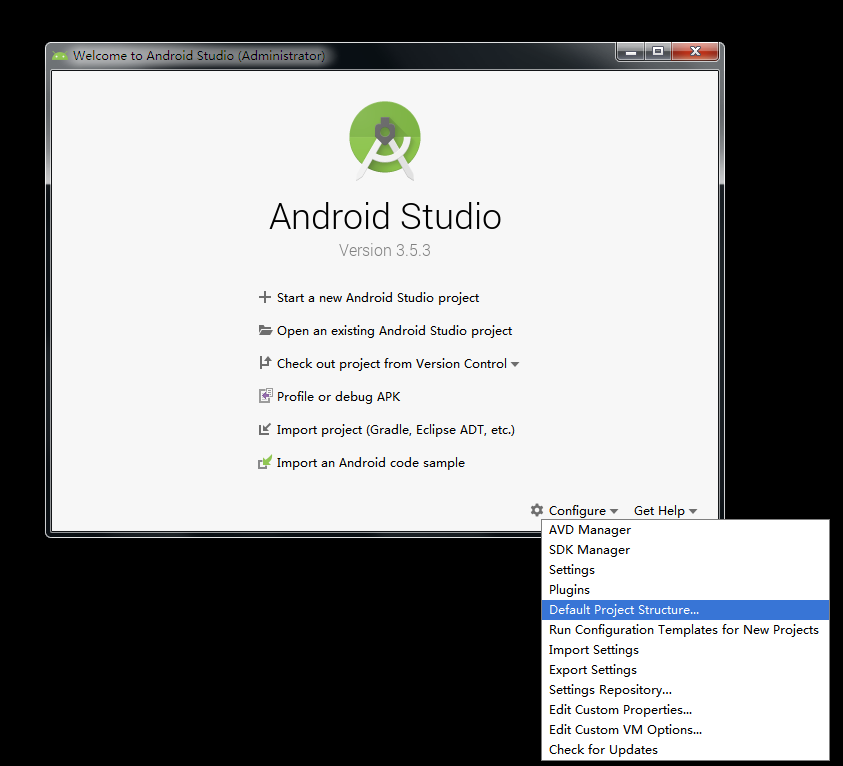The image size is (843, 766).
Task: Select Check for Updates
Action: coord(685,749)
